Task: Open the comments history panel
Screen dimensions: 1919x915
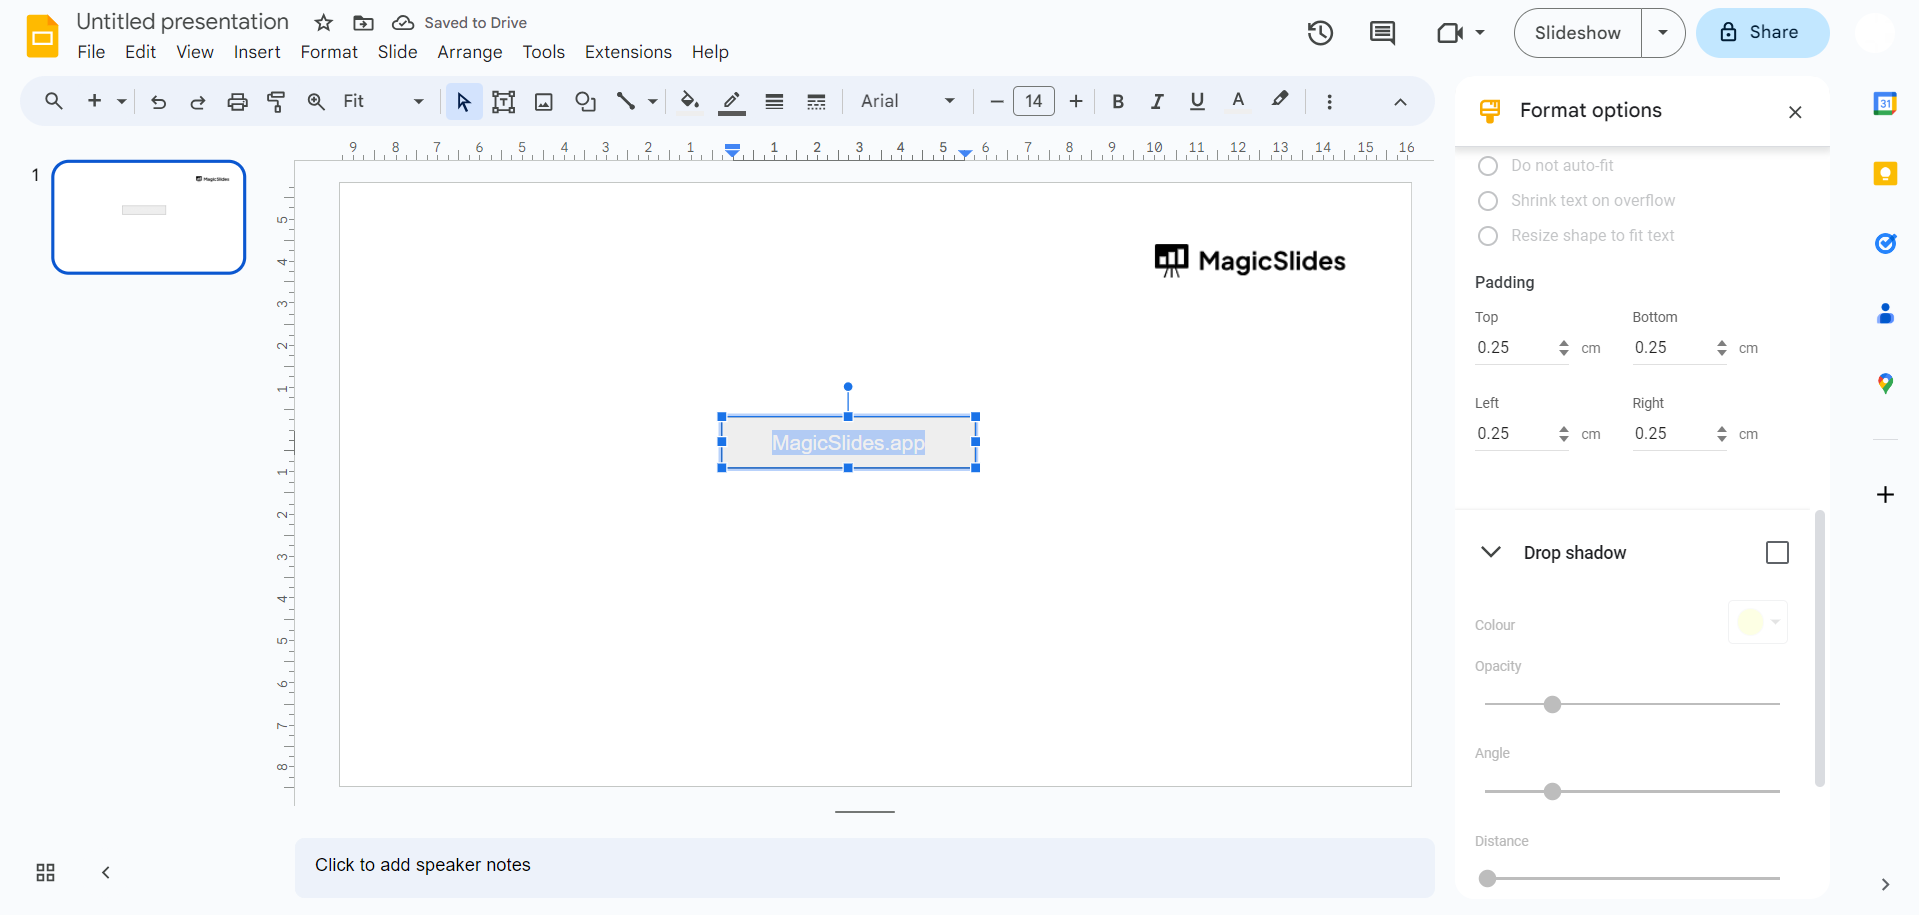Action: pyautogui.click(x=1382, y=33)
